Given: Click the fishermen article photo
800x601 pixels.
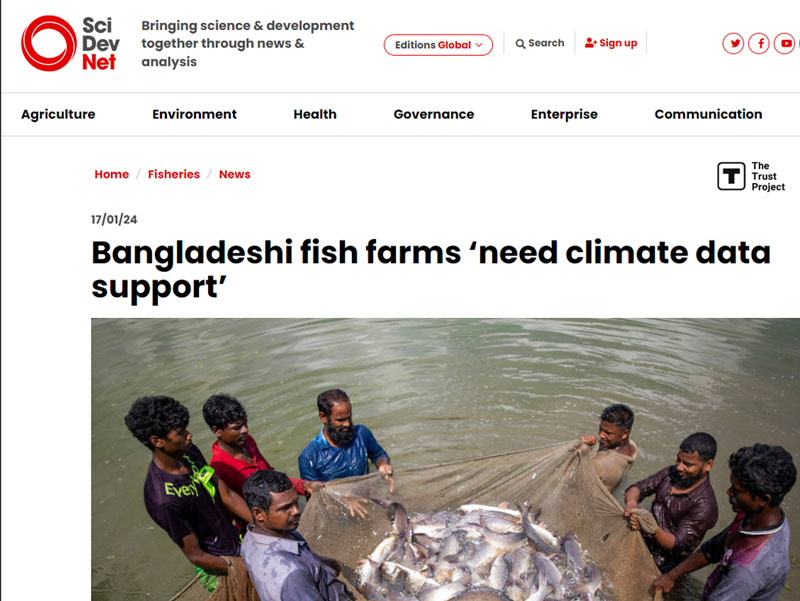Looking at the screenshot, I should pos(445,459).
